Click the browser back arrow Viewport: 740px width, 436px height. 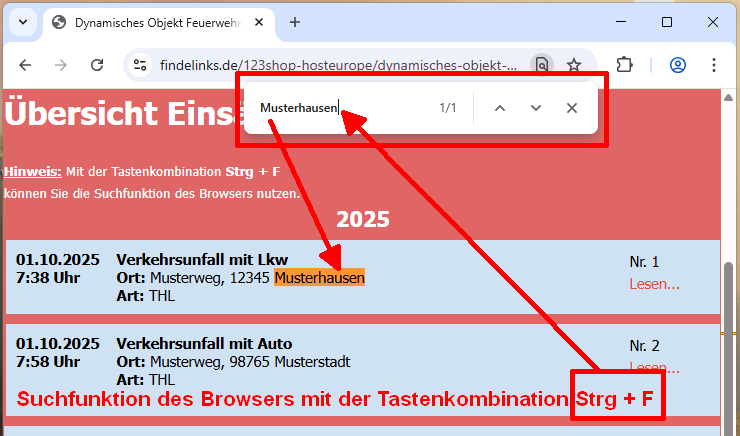25,65
